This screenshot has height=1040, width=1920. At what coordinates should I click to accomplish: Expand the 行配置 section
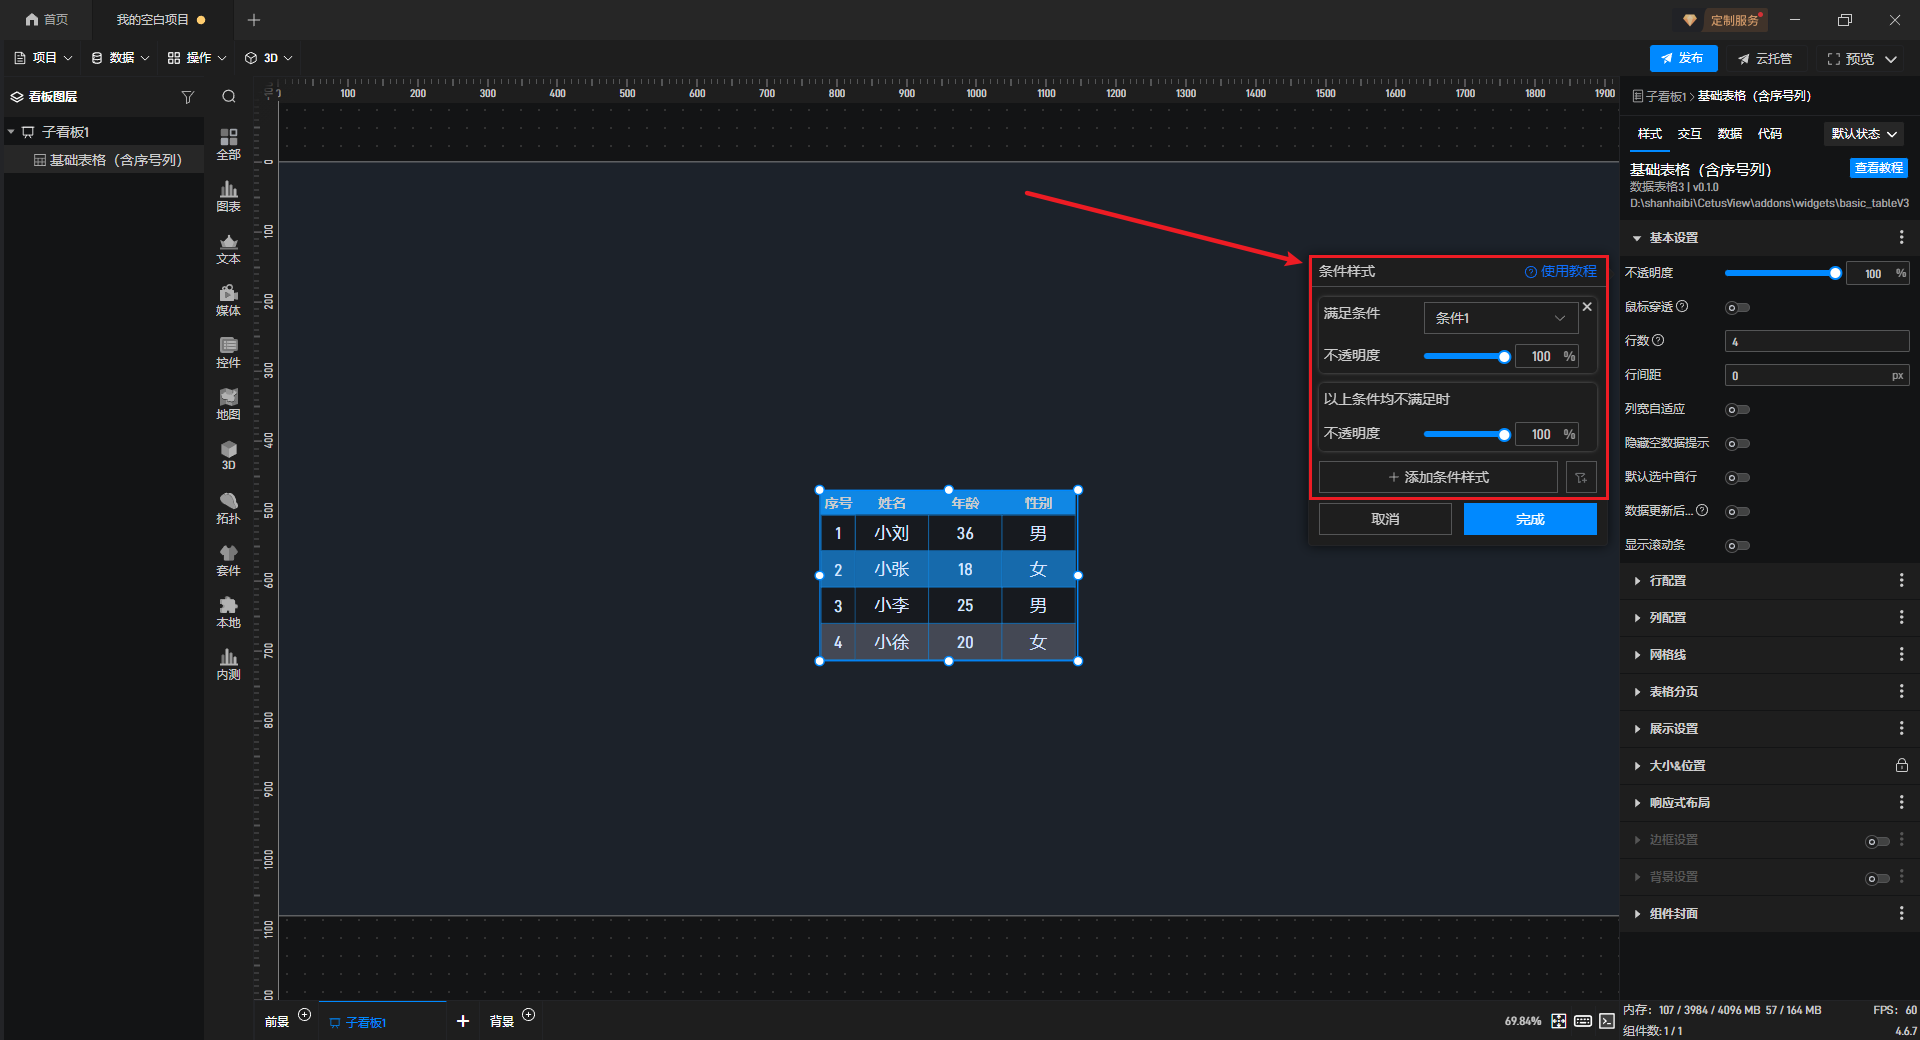pos(1667,581)
